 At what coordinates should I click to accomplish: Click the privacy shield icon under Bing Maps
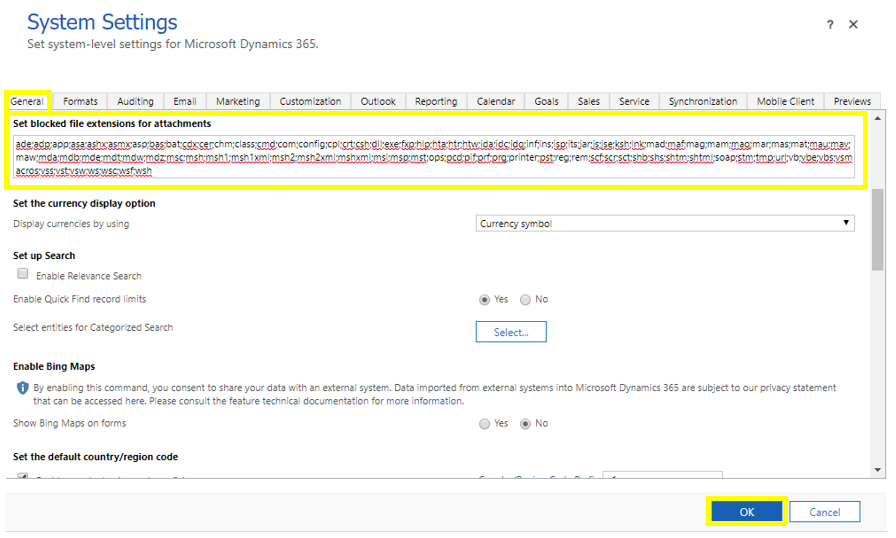pos(22,388)
